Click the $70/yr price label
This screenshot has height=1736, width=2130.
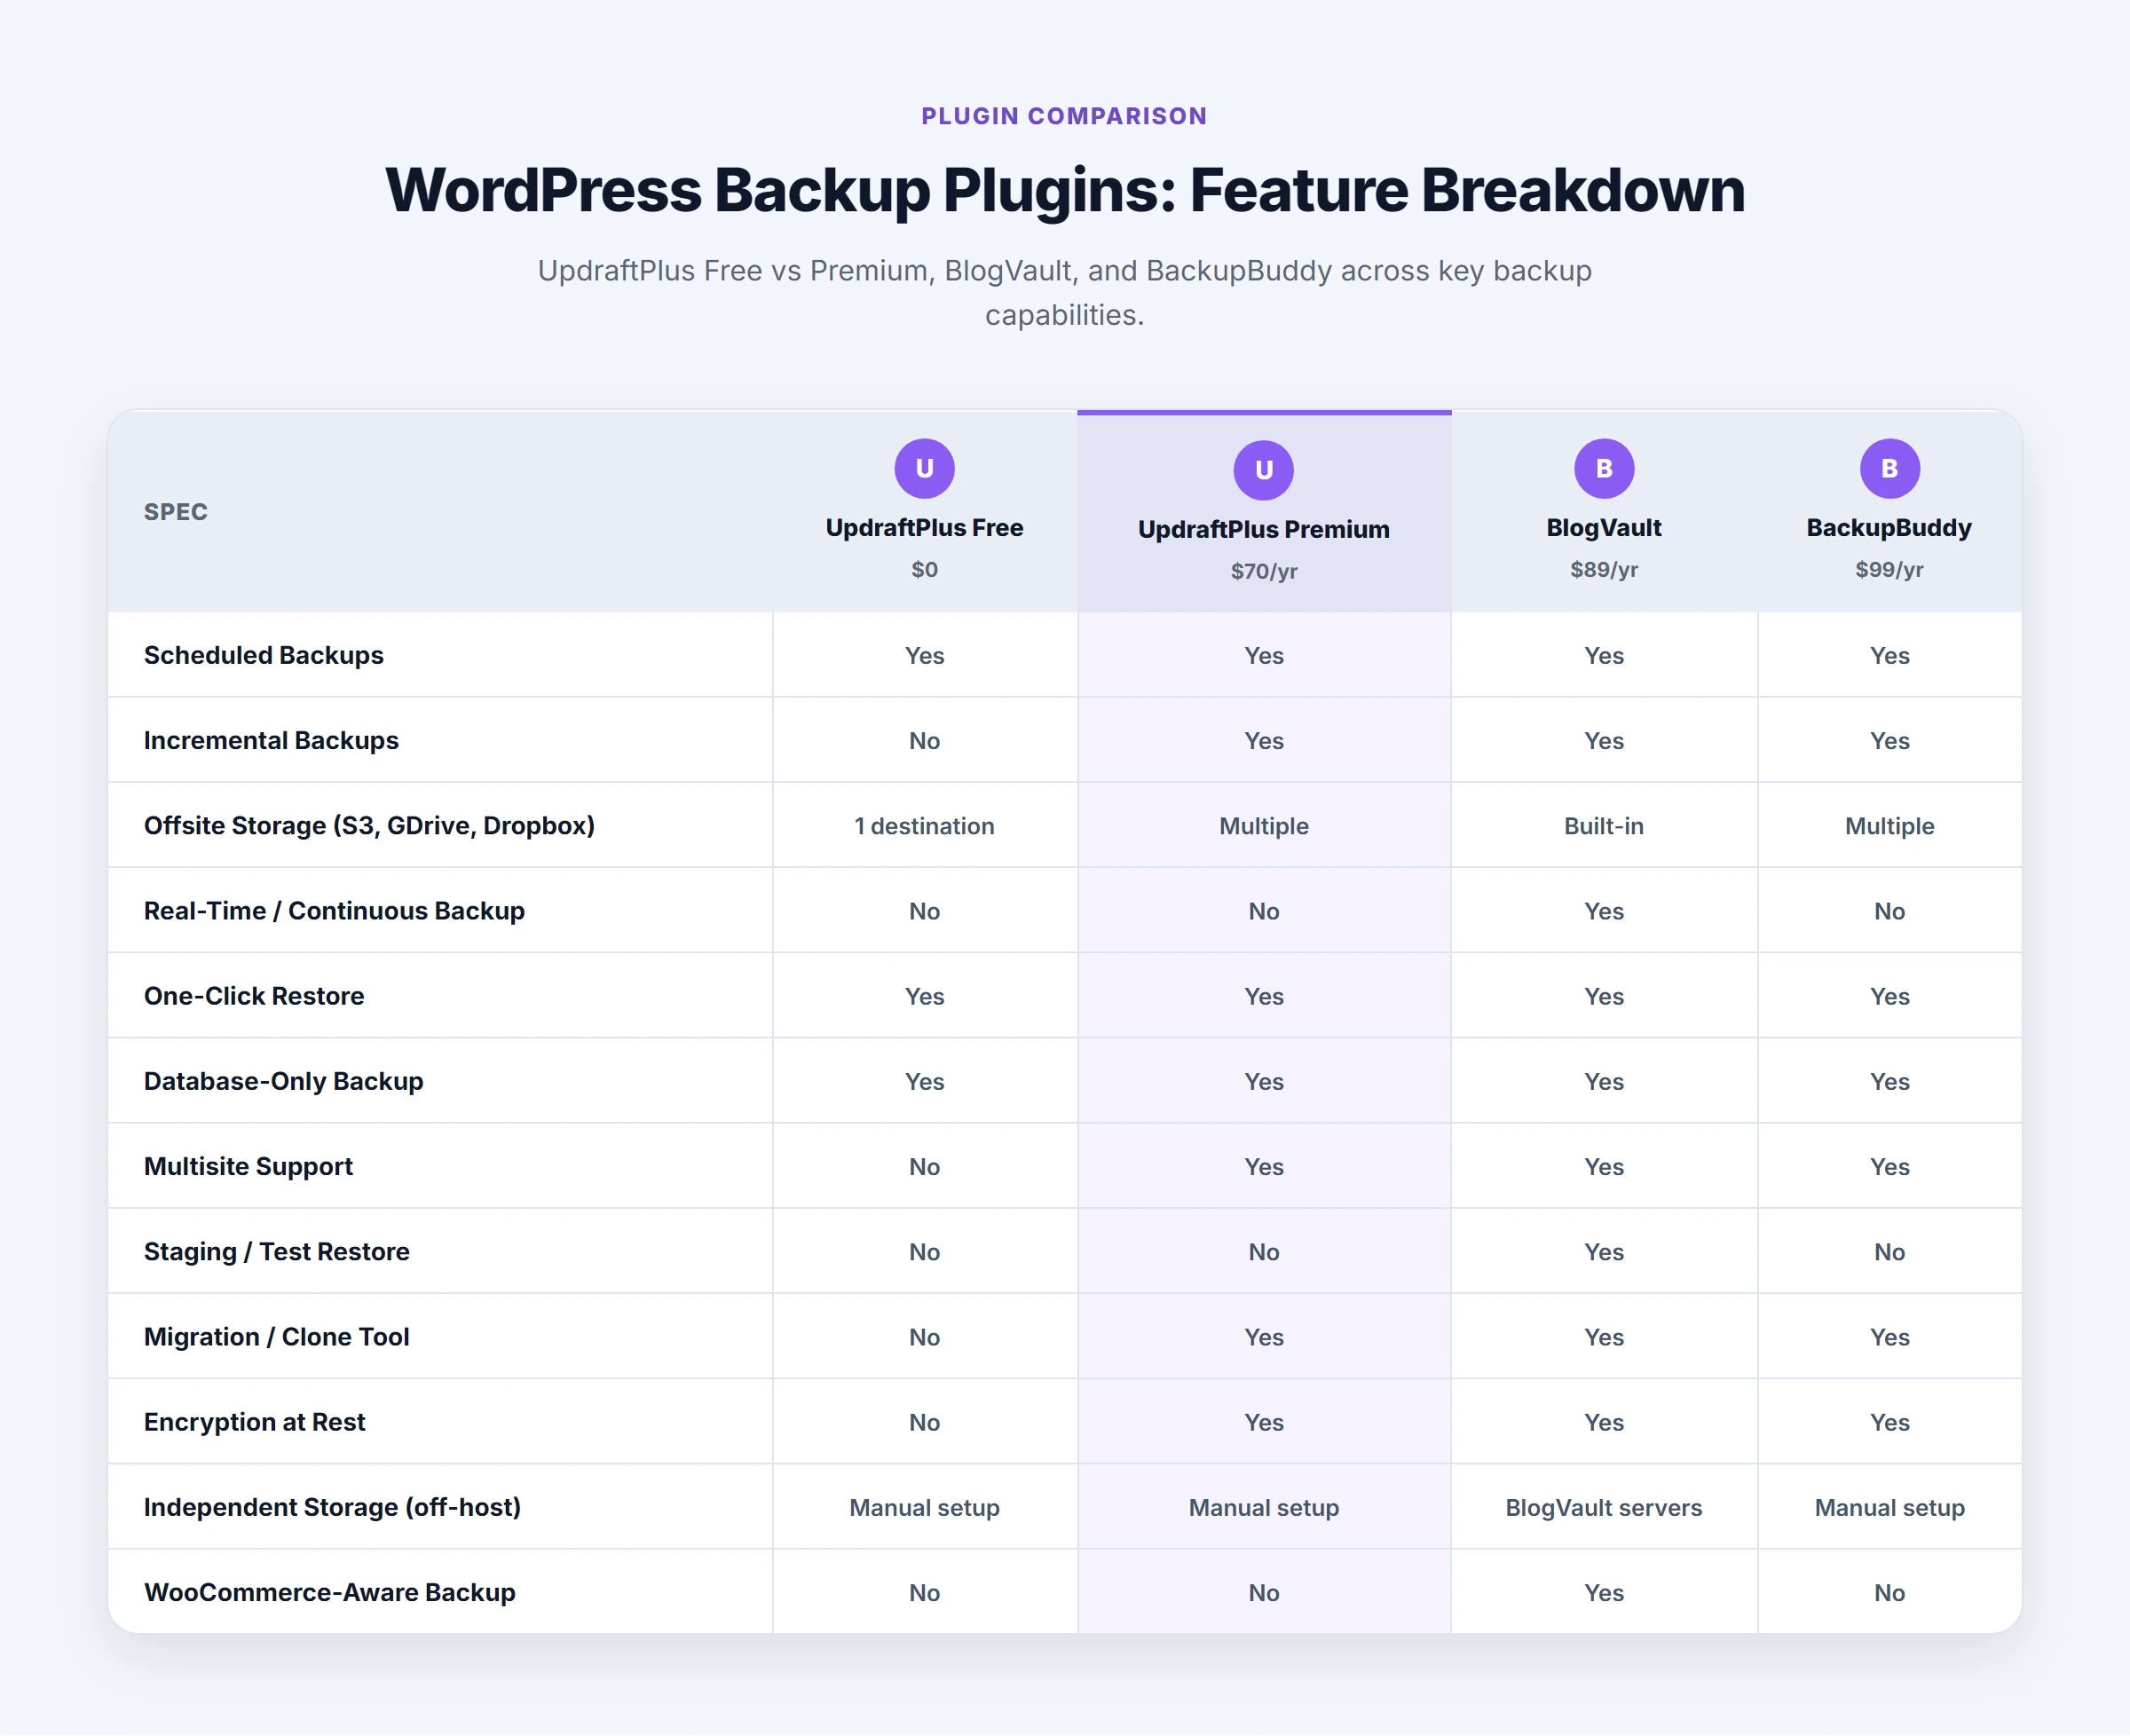[x=1263, y=572]
